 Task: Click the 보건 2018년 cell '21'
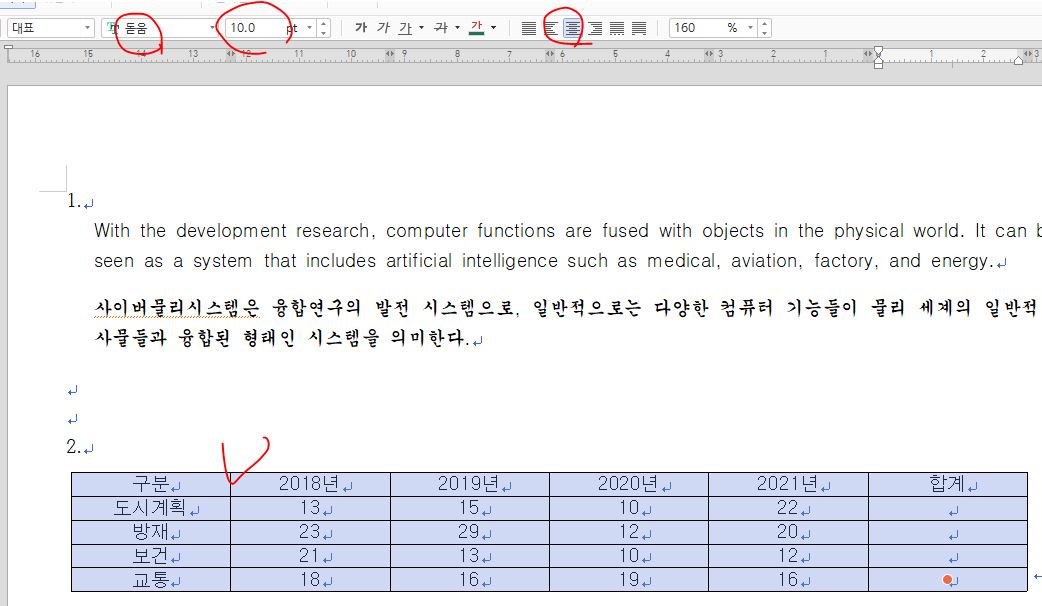pyautogui.click(x=310, y=556)
